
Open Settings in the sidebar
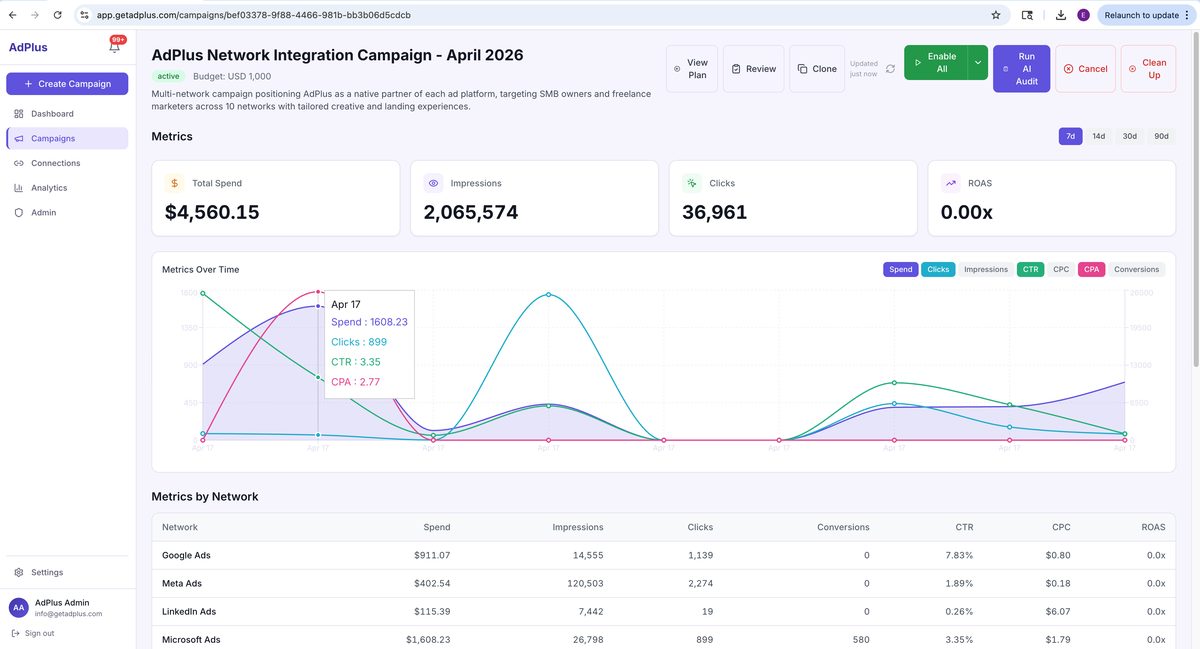click(x=67, y=572)
